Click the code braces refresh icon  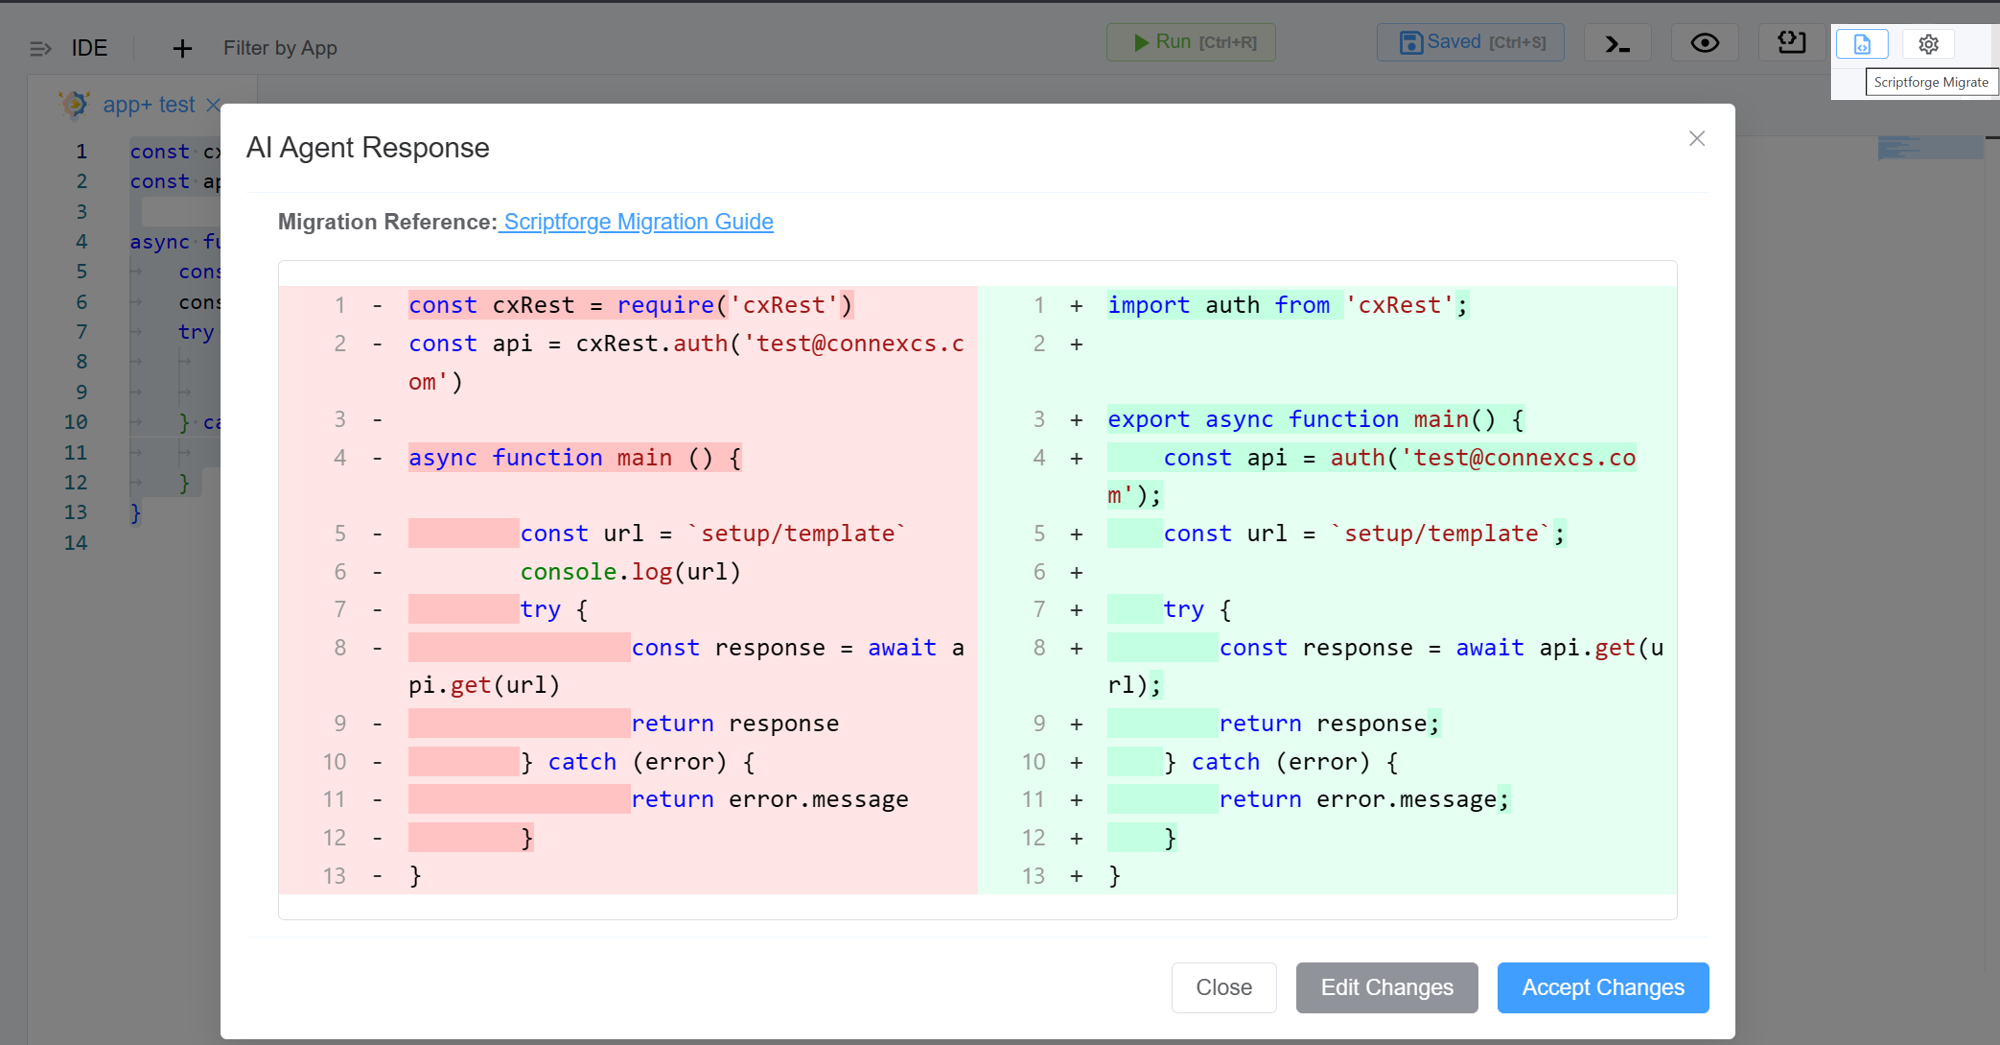tap(1791, 42)
